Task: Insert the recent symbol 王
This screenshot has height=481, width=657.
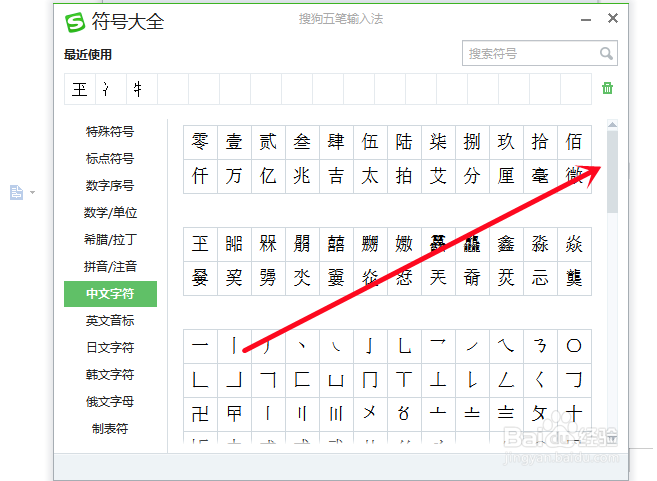Action: (80, 89)
